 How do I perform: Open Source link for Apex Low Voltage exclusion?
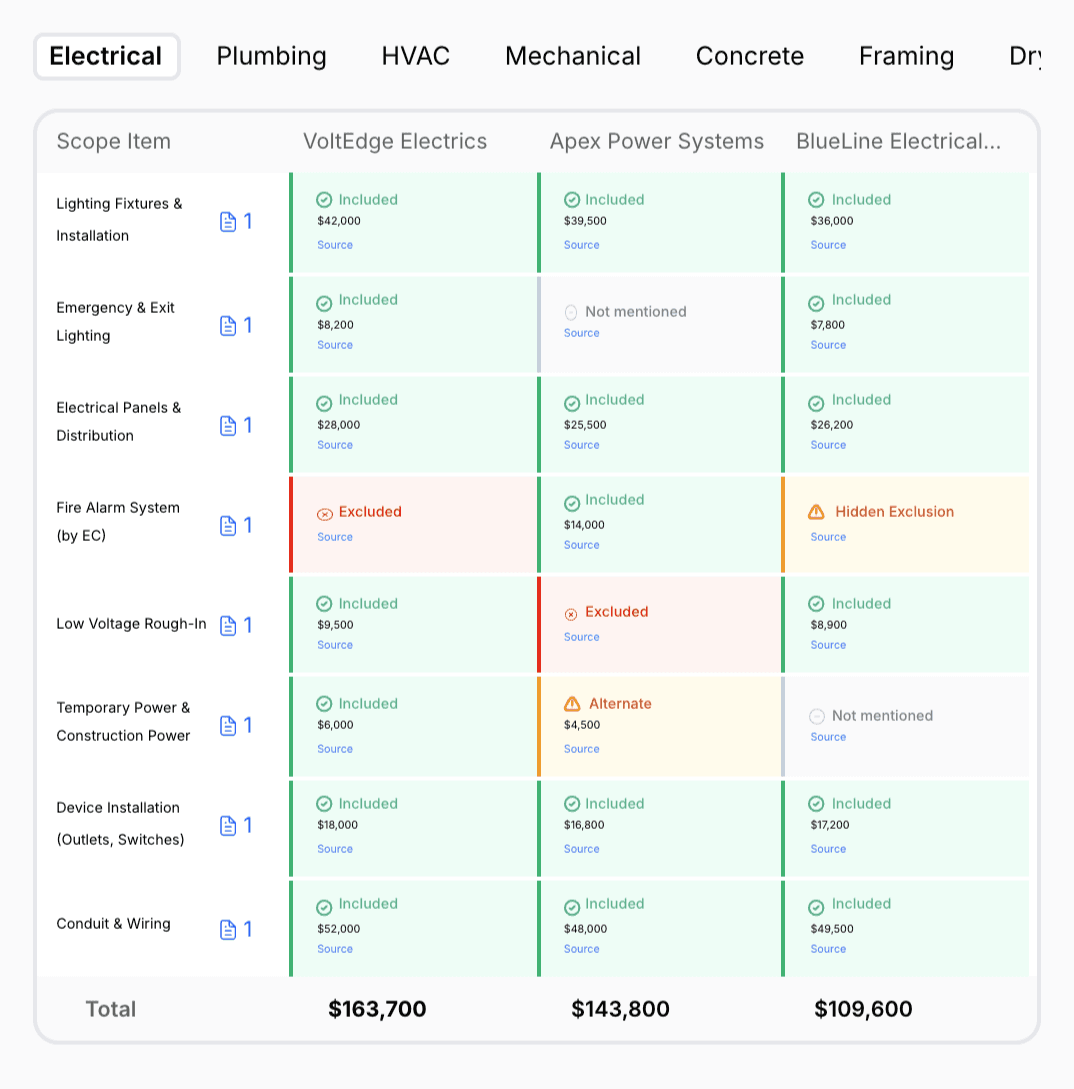(x=581, y=637)
